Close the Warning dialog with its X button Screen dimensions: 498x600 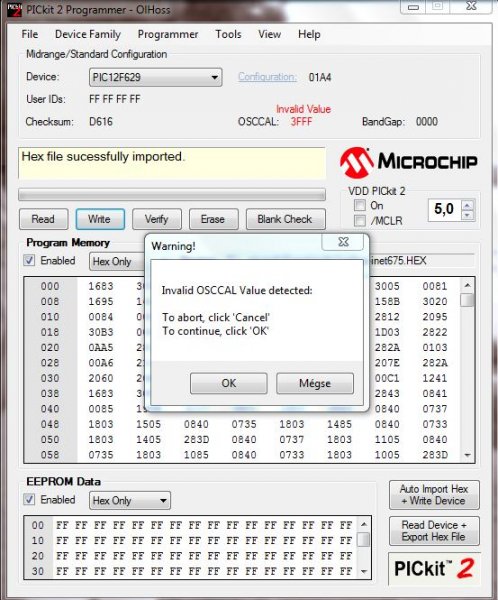(343, 242)
